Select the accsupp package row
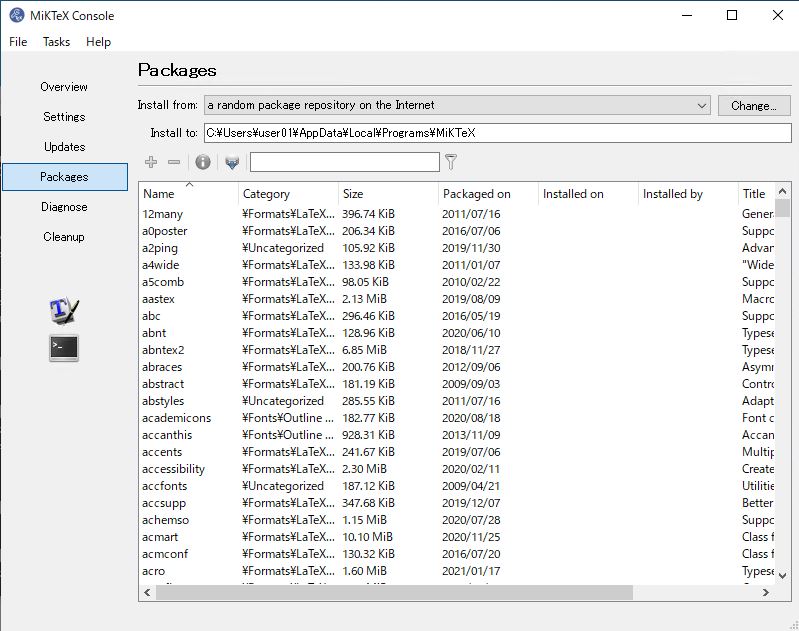 (x=457, y=503)
